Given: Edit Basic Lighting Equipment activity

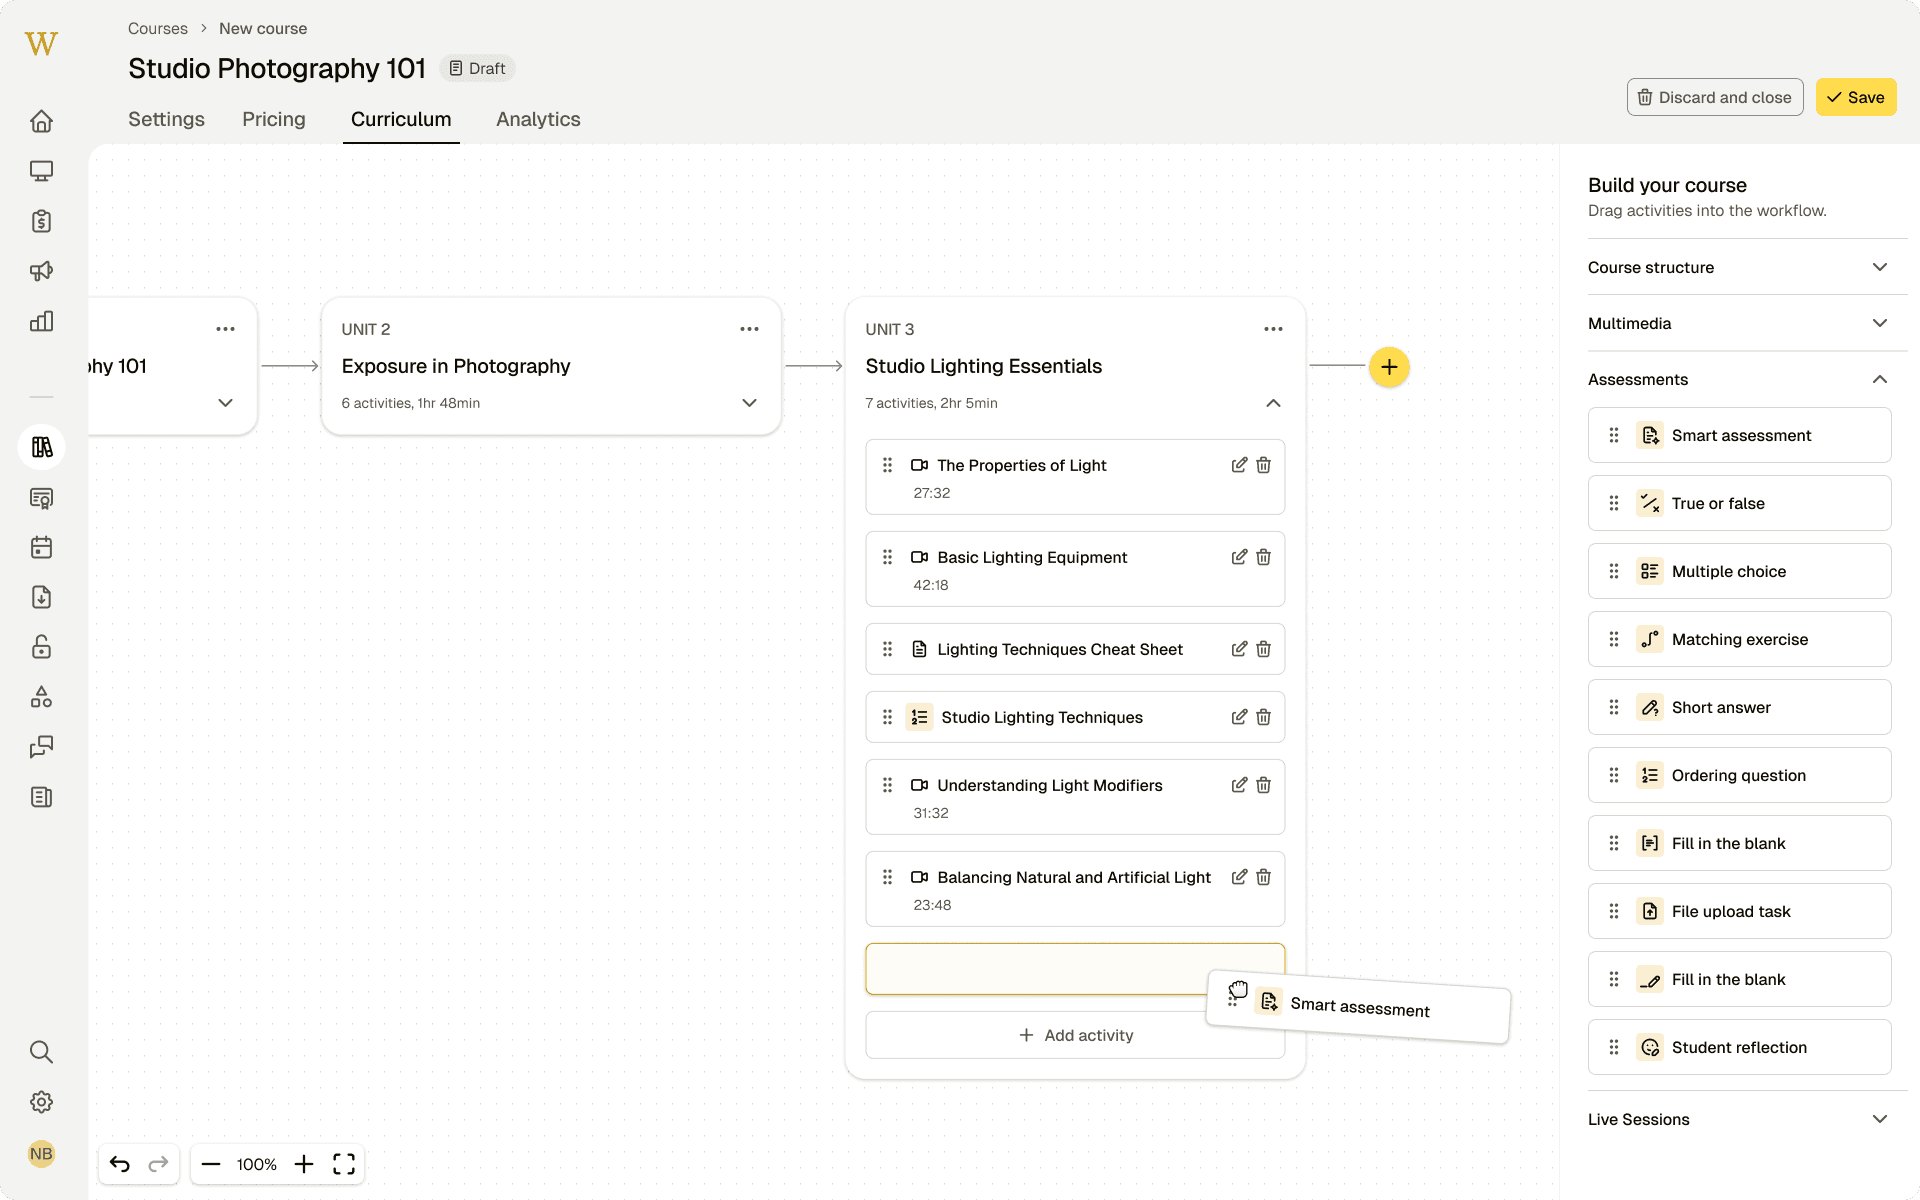Looking at the screenshot, I should (x=1239, y=557).
